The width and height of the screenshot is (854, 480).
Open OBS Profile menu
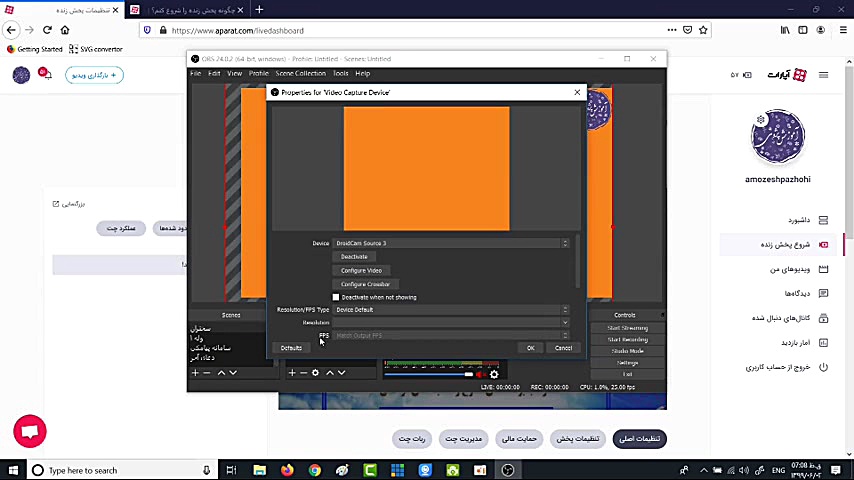259,74
